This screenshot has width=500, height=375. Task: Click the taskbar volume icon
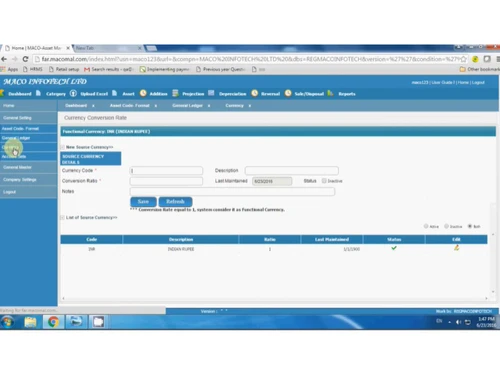tap(459, 322)
